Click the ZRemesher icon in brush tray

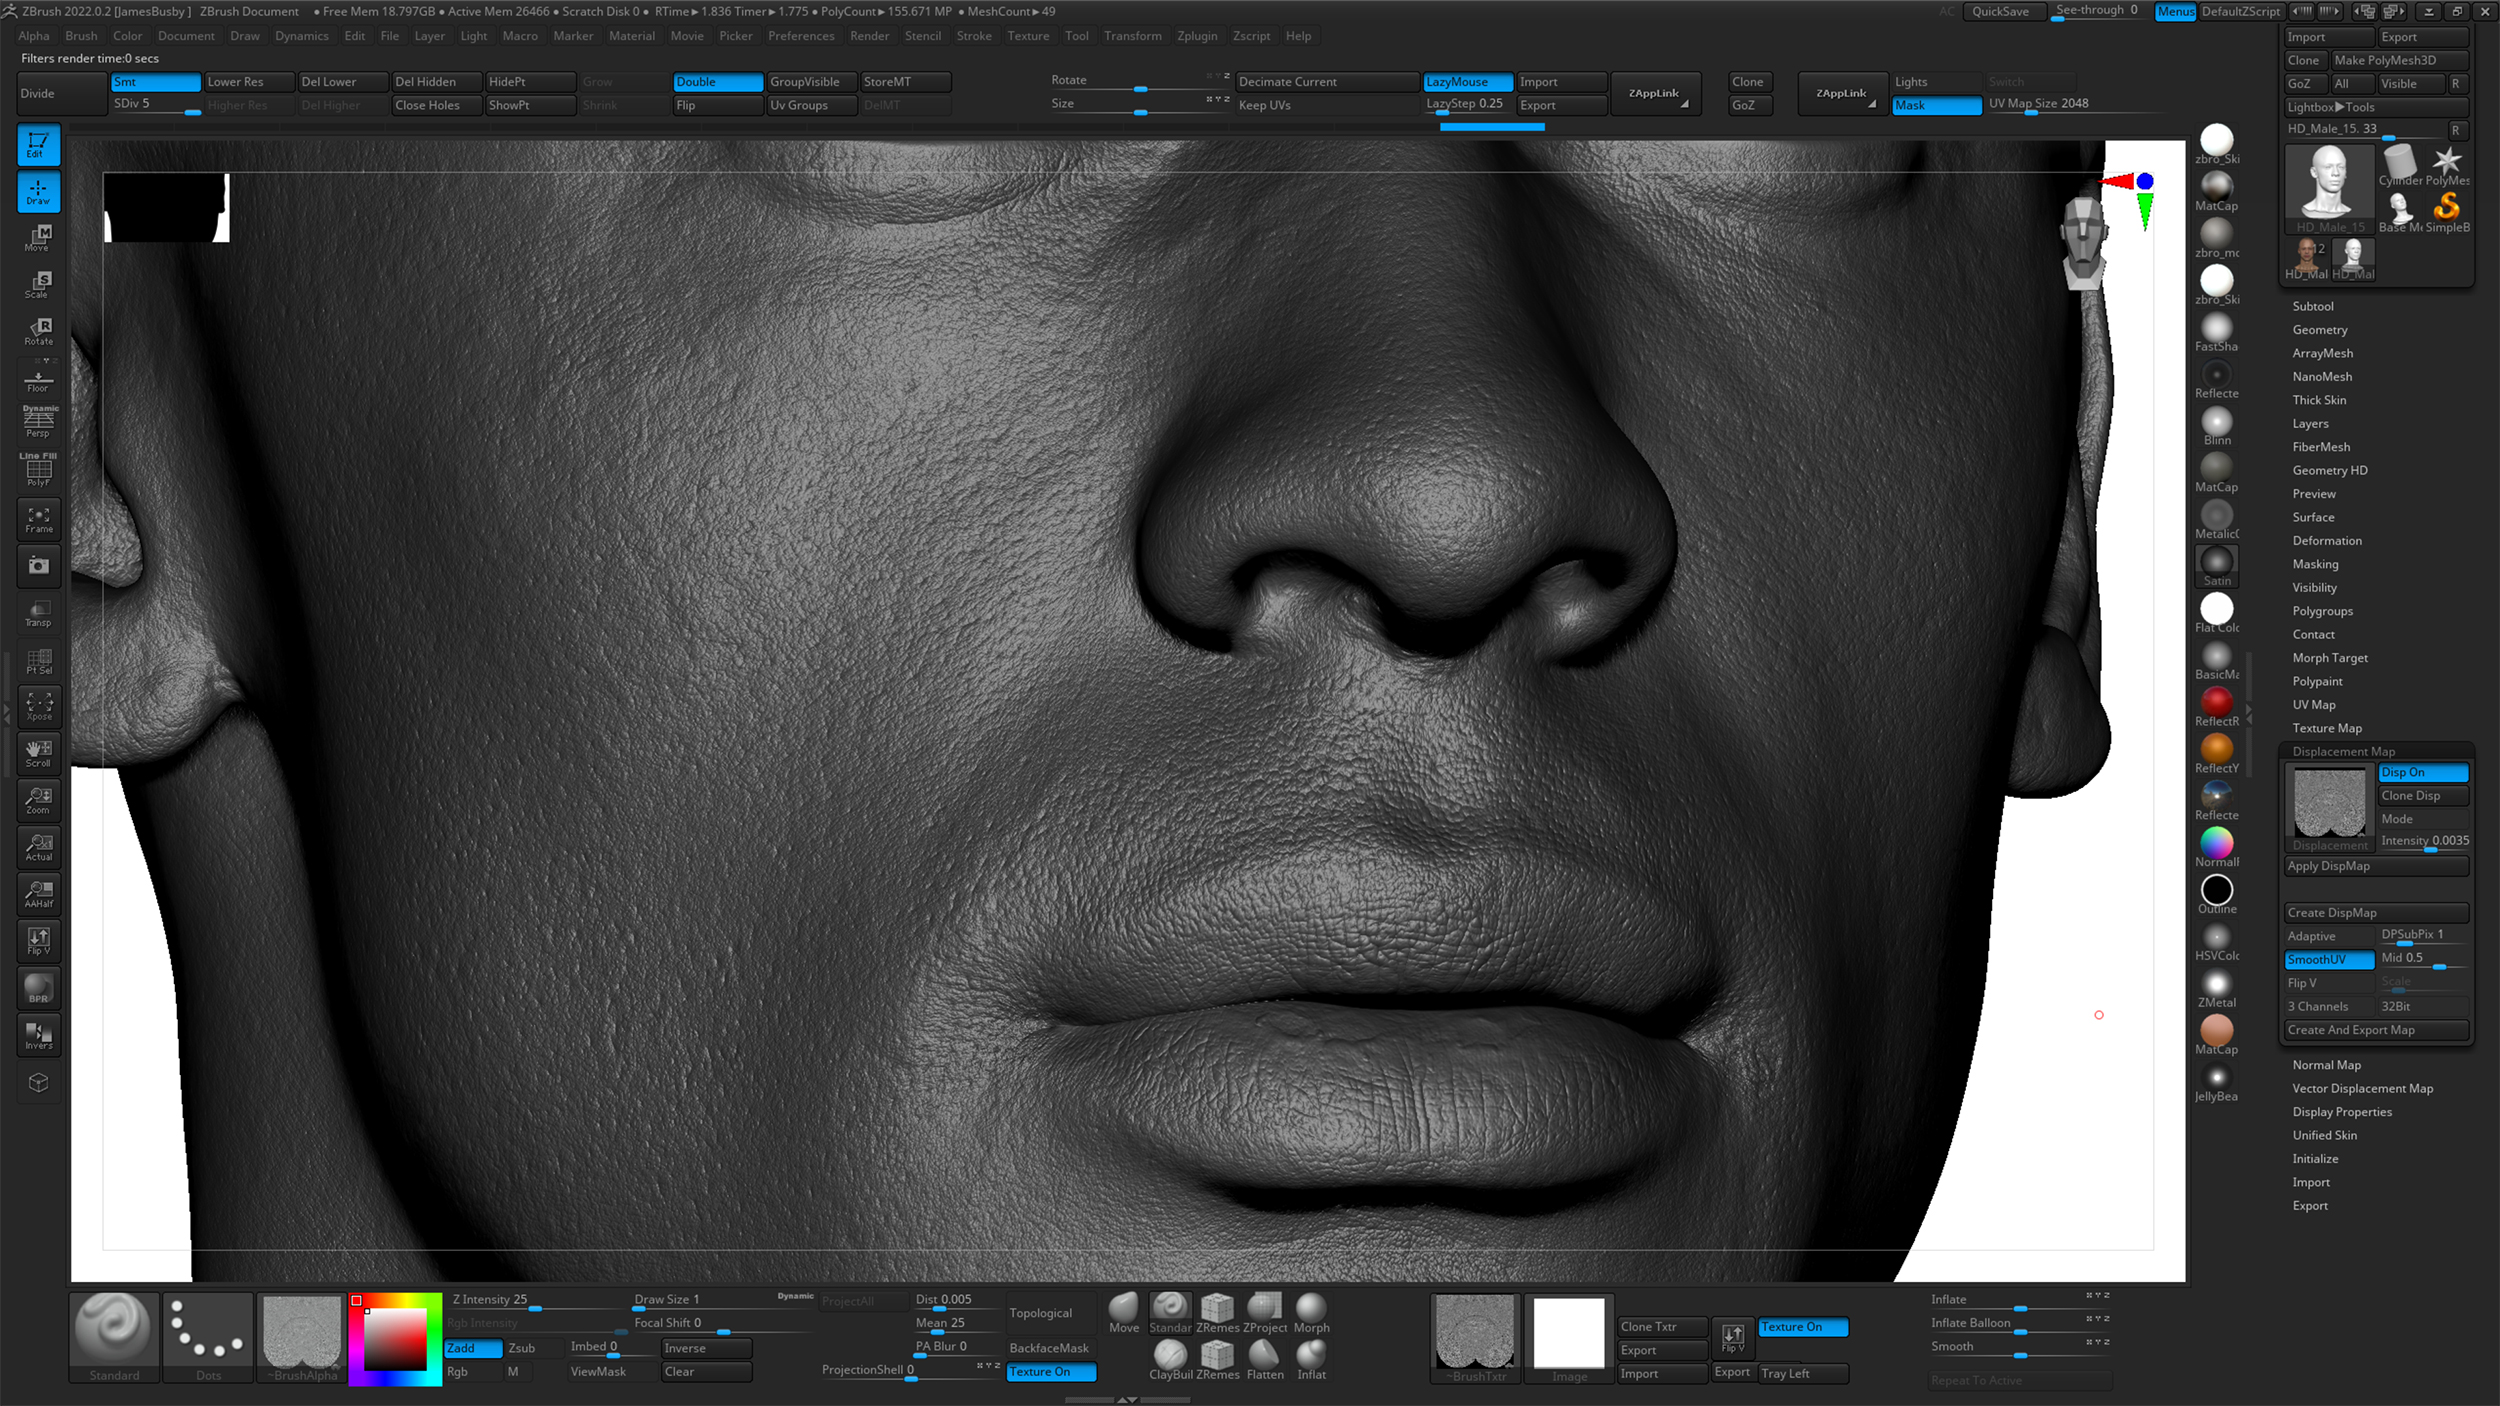1217,1310
